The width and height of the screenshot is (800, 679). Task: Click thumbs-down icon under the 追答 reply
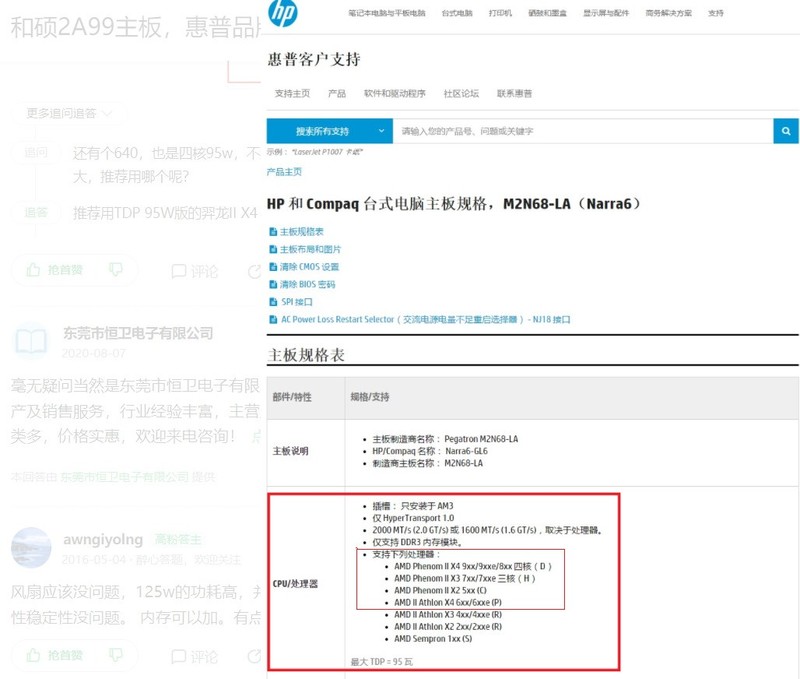point(116,270)
